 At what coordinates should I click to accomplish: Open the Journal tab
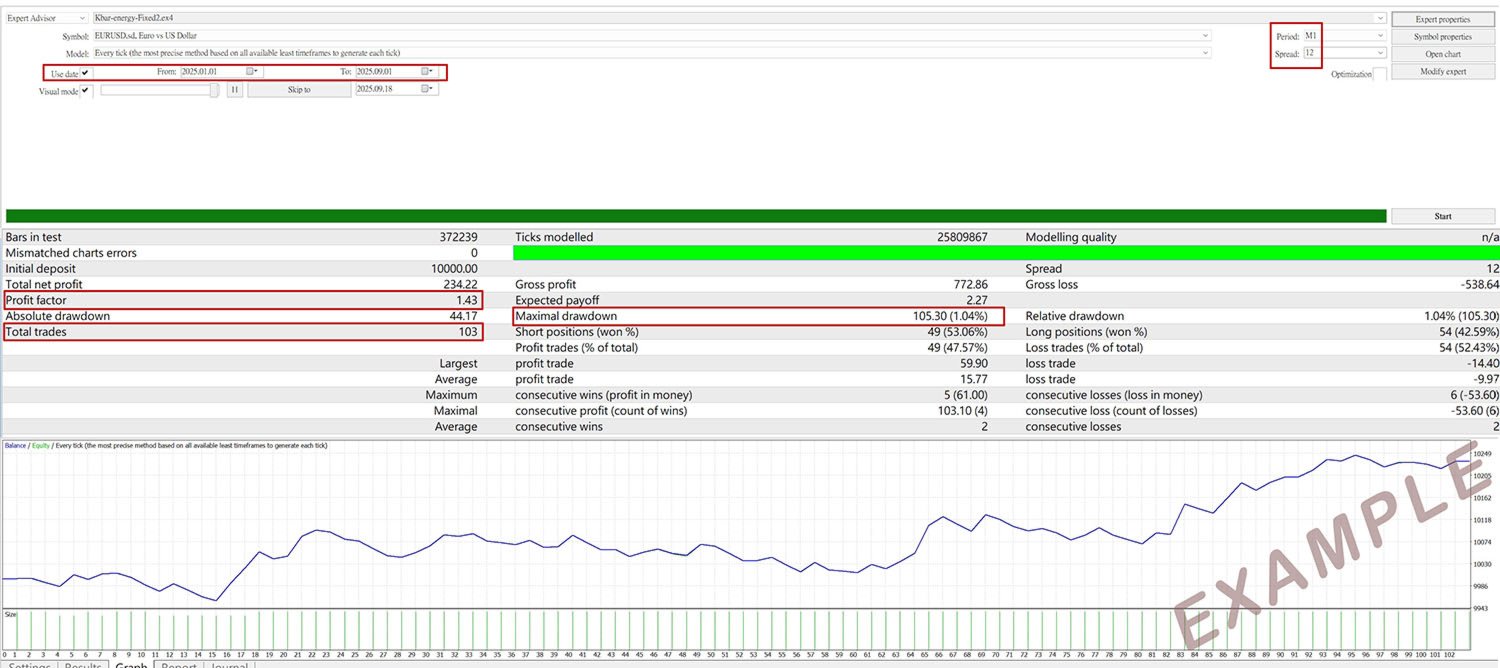[229, 666]
